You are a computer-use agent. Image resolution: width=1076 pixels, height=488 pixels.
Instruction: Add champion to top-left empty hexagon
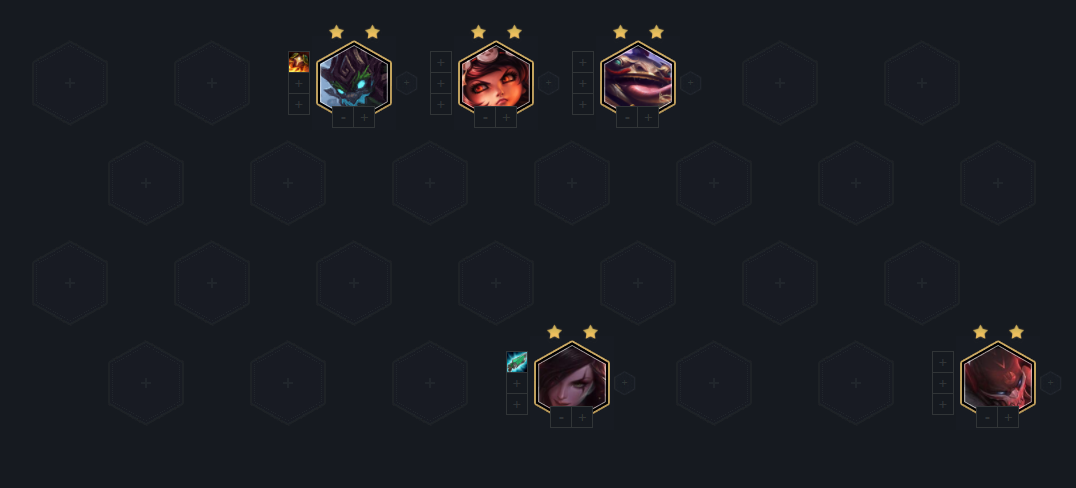70,83
